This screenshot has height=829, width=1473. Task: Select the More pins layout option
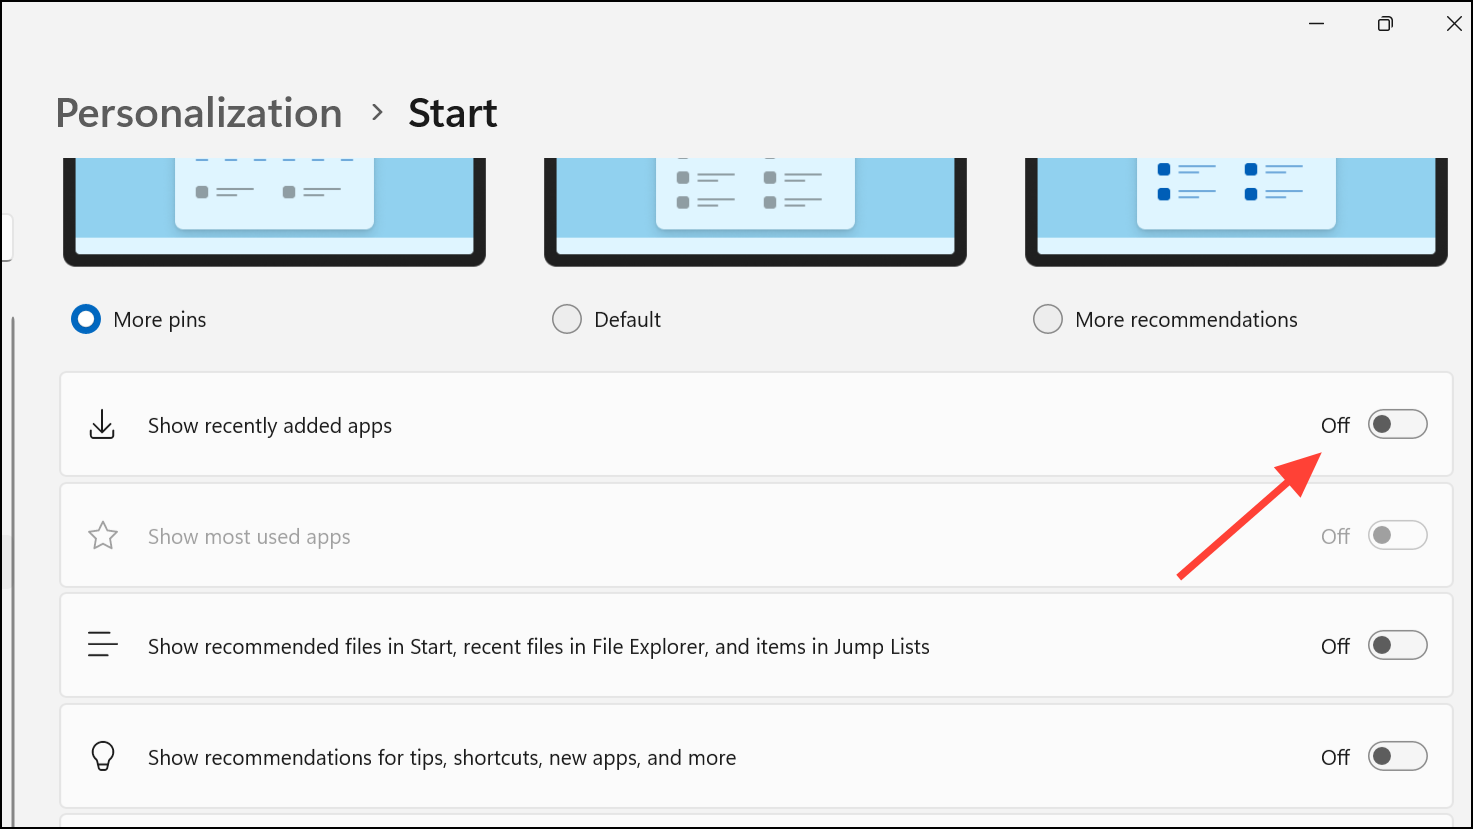pyautogui.click(x=86, y=320)
